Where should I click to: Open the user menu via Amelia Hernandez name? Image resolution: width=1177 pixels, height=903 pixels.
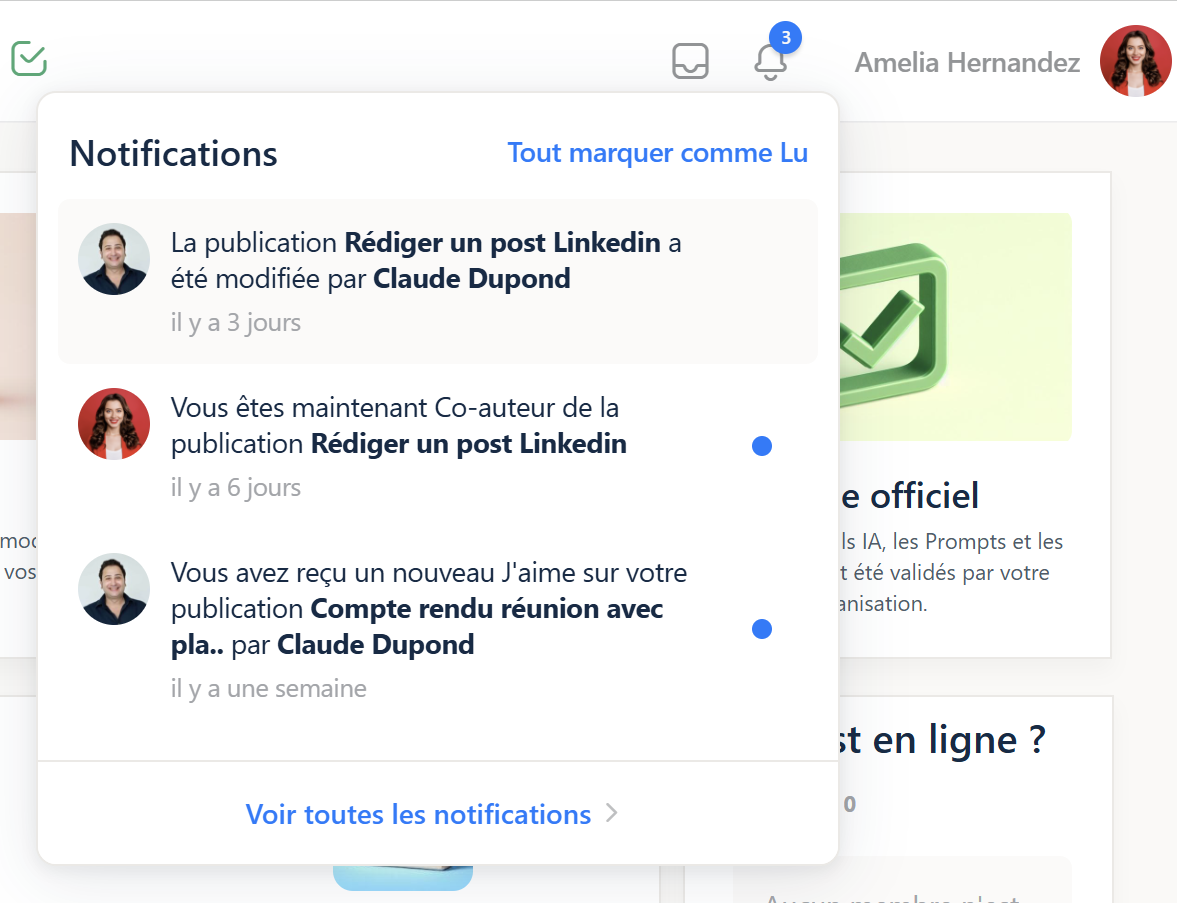click(x=967, y=63)
